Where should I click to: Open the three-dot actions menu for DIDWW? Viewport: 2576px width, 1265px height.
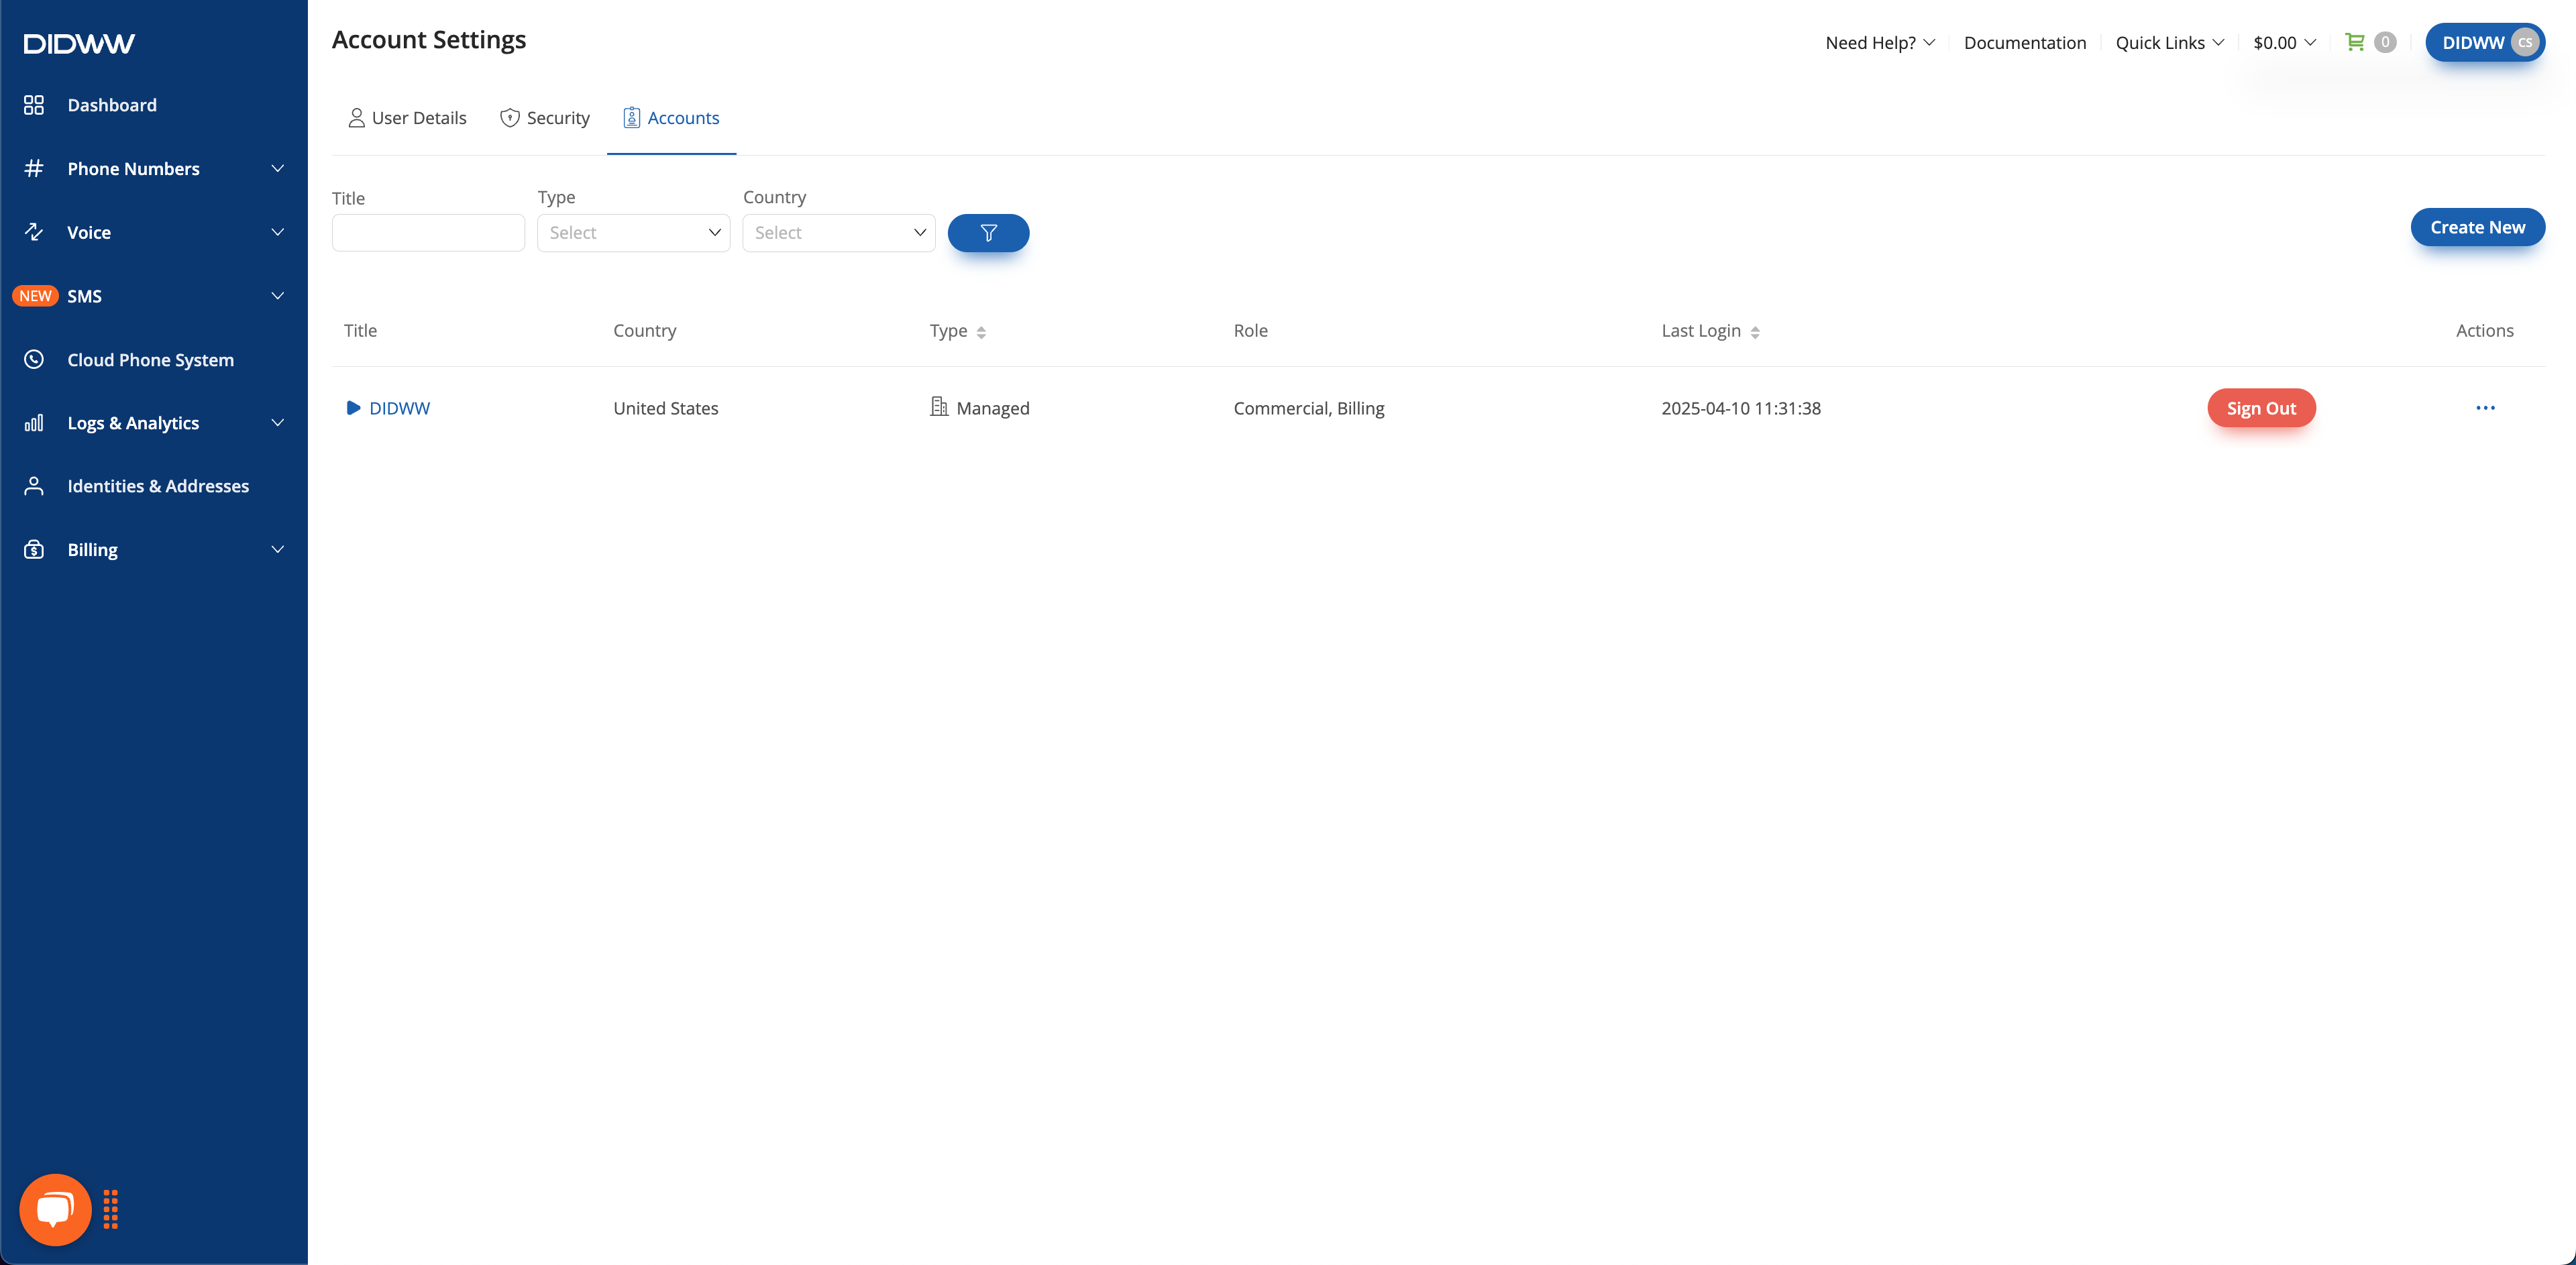coord(2485,408)
